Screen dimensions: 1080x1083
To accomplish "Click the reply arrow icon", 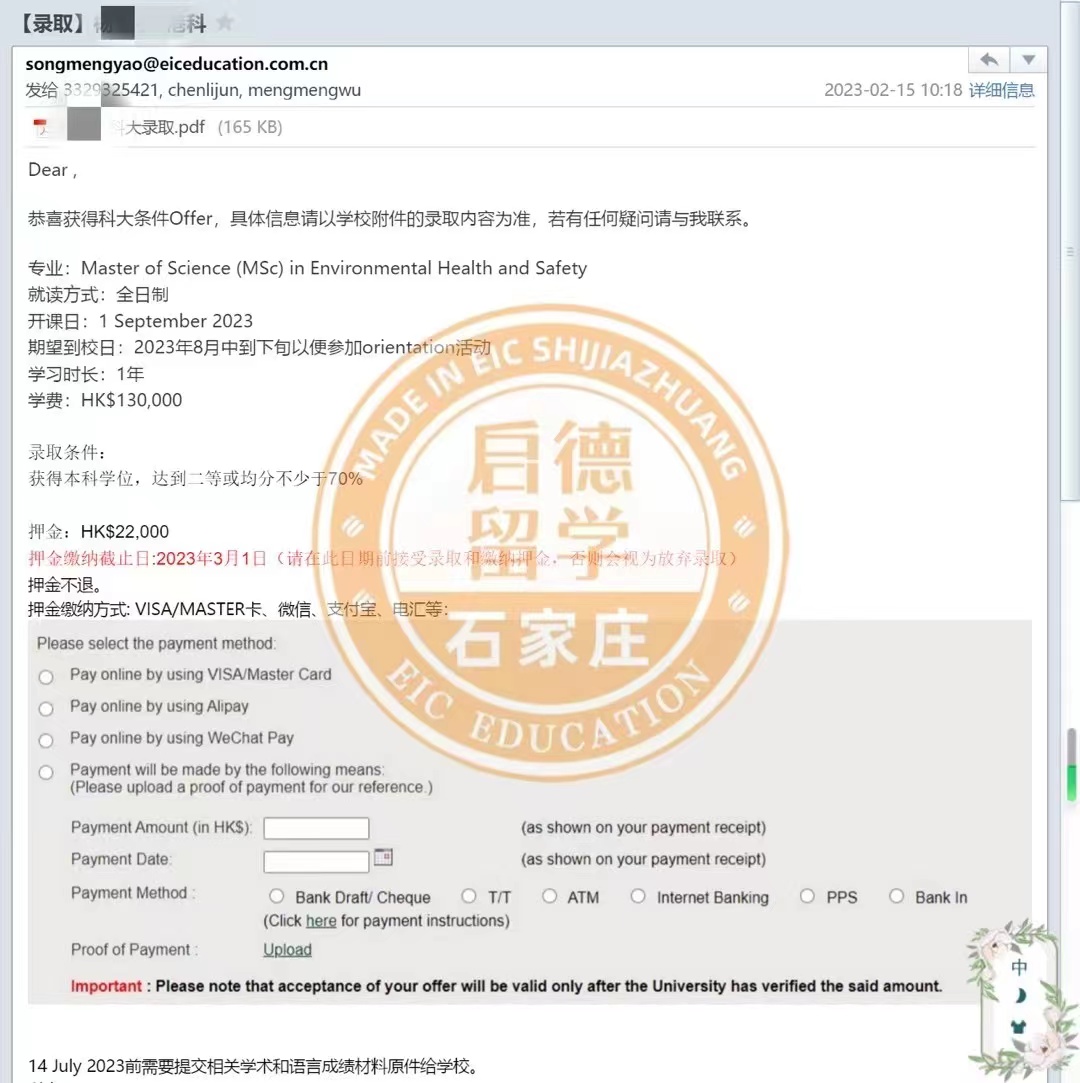I will [989, 60].
